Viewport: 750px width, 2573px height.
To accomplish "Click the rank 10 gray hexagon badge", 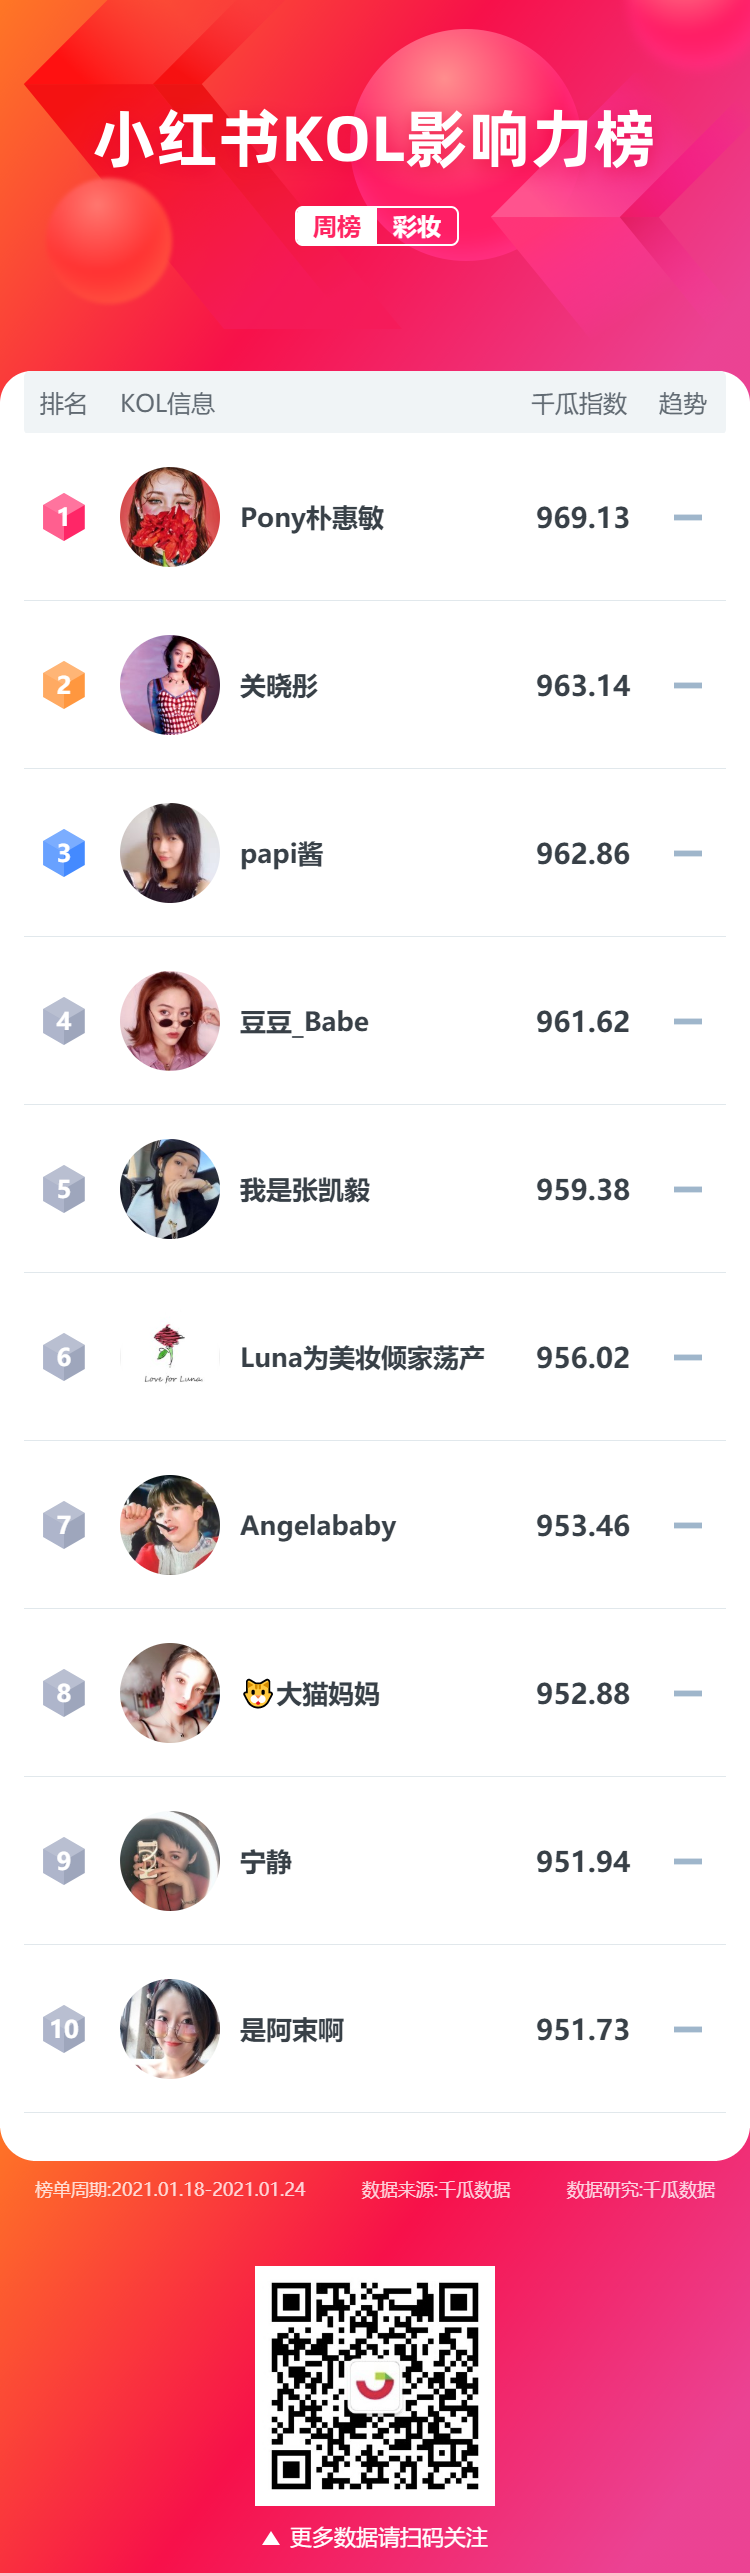I will [x=64, y=2029].
